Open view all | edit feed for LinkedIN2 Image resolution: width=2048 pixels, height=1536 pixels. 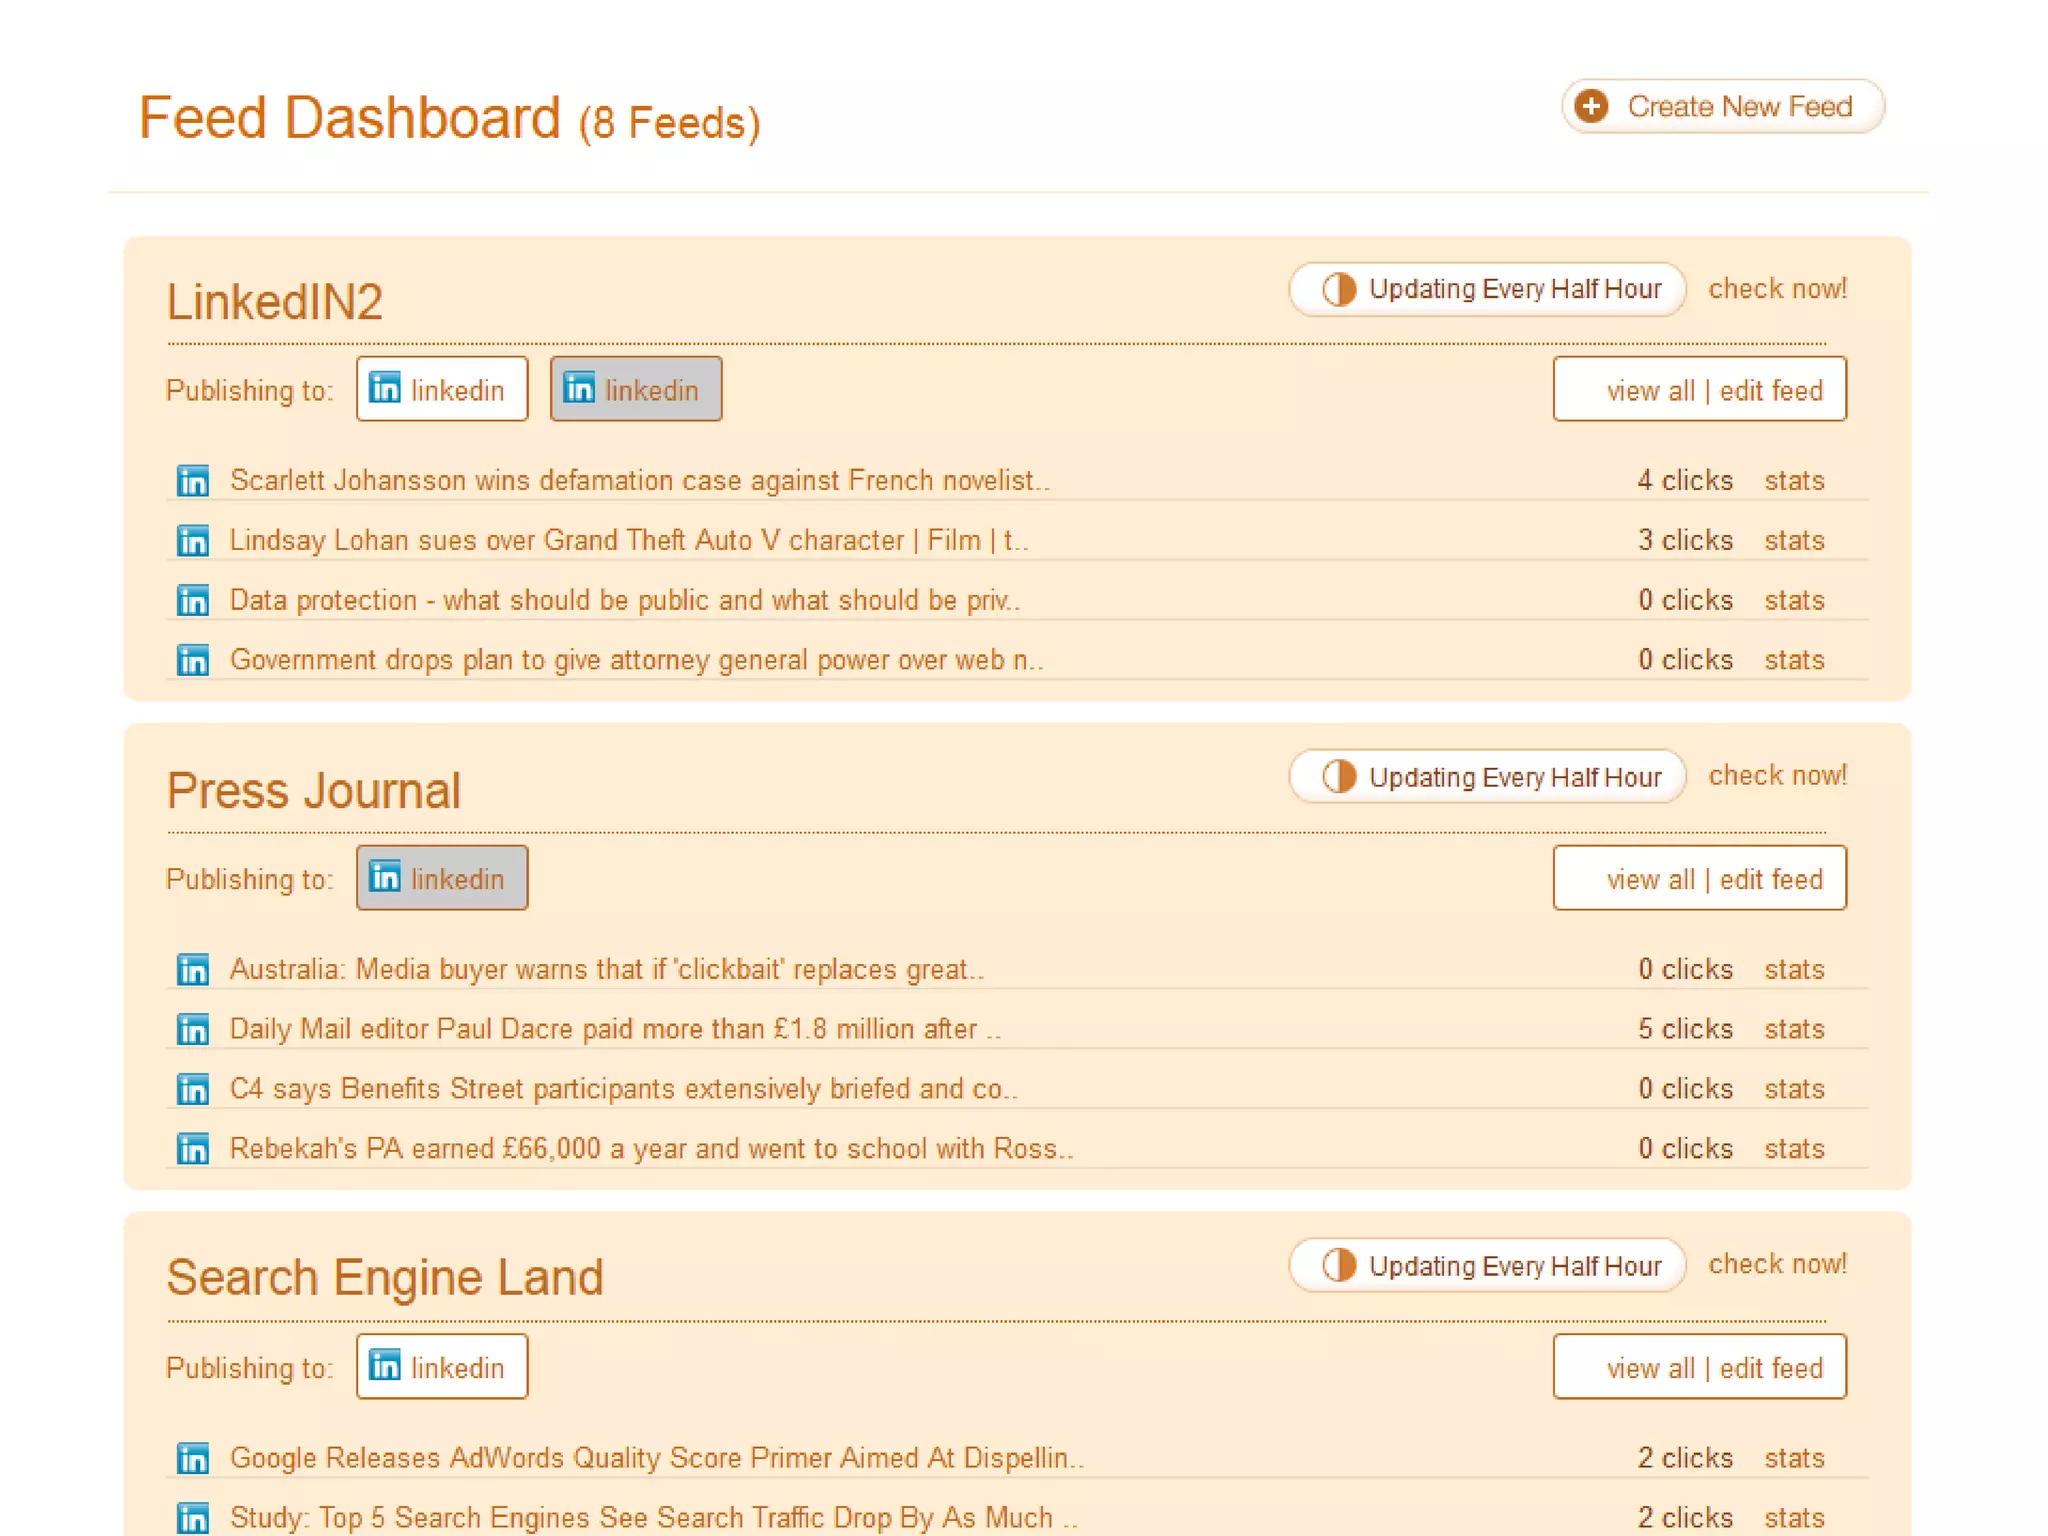click(x=1699, y=390)
